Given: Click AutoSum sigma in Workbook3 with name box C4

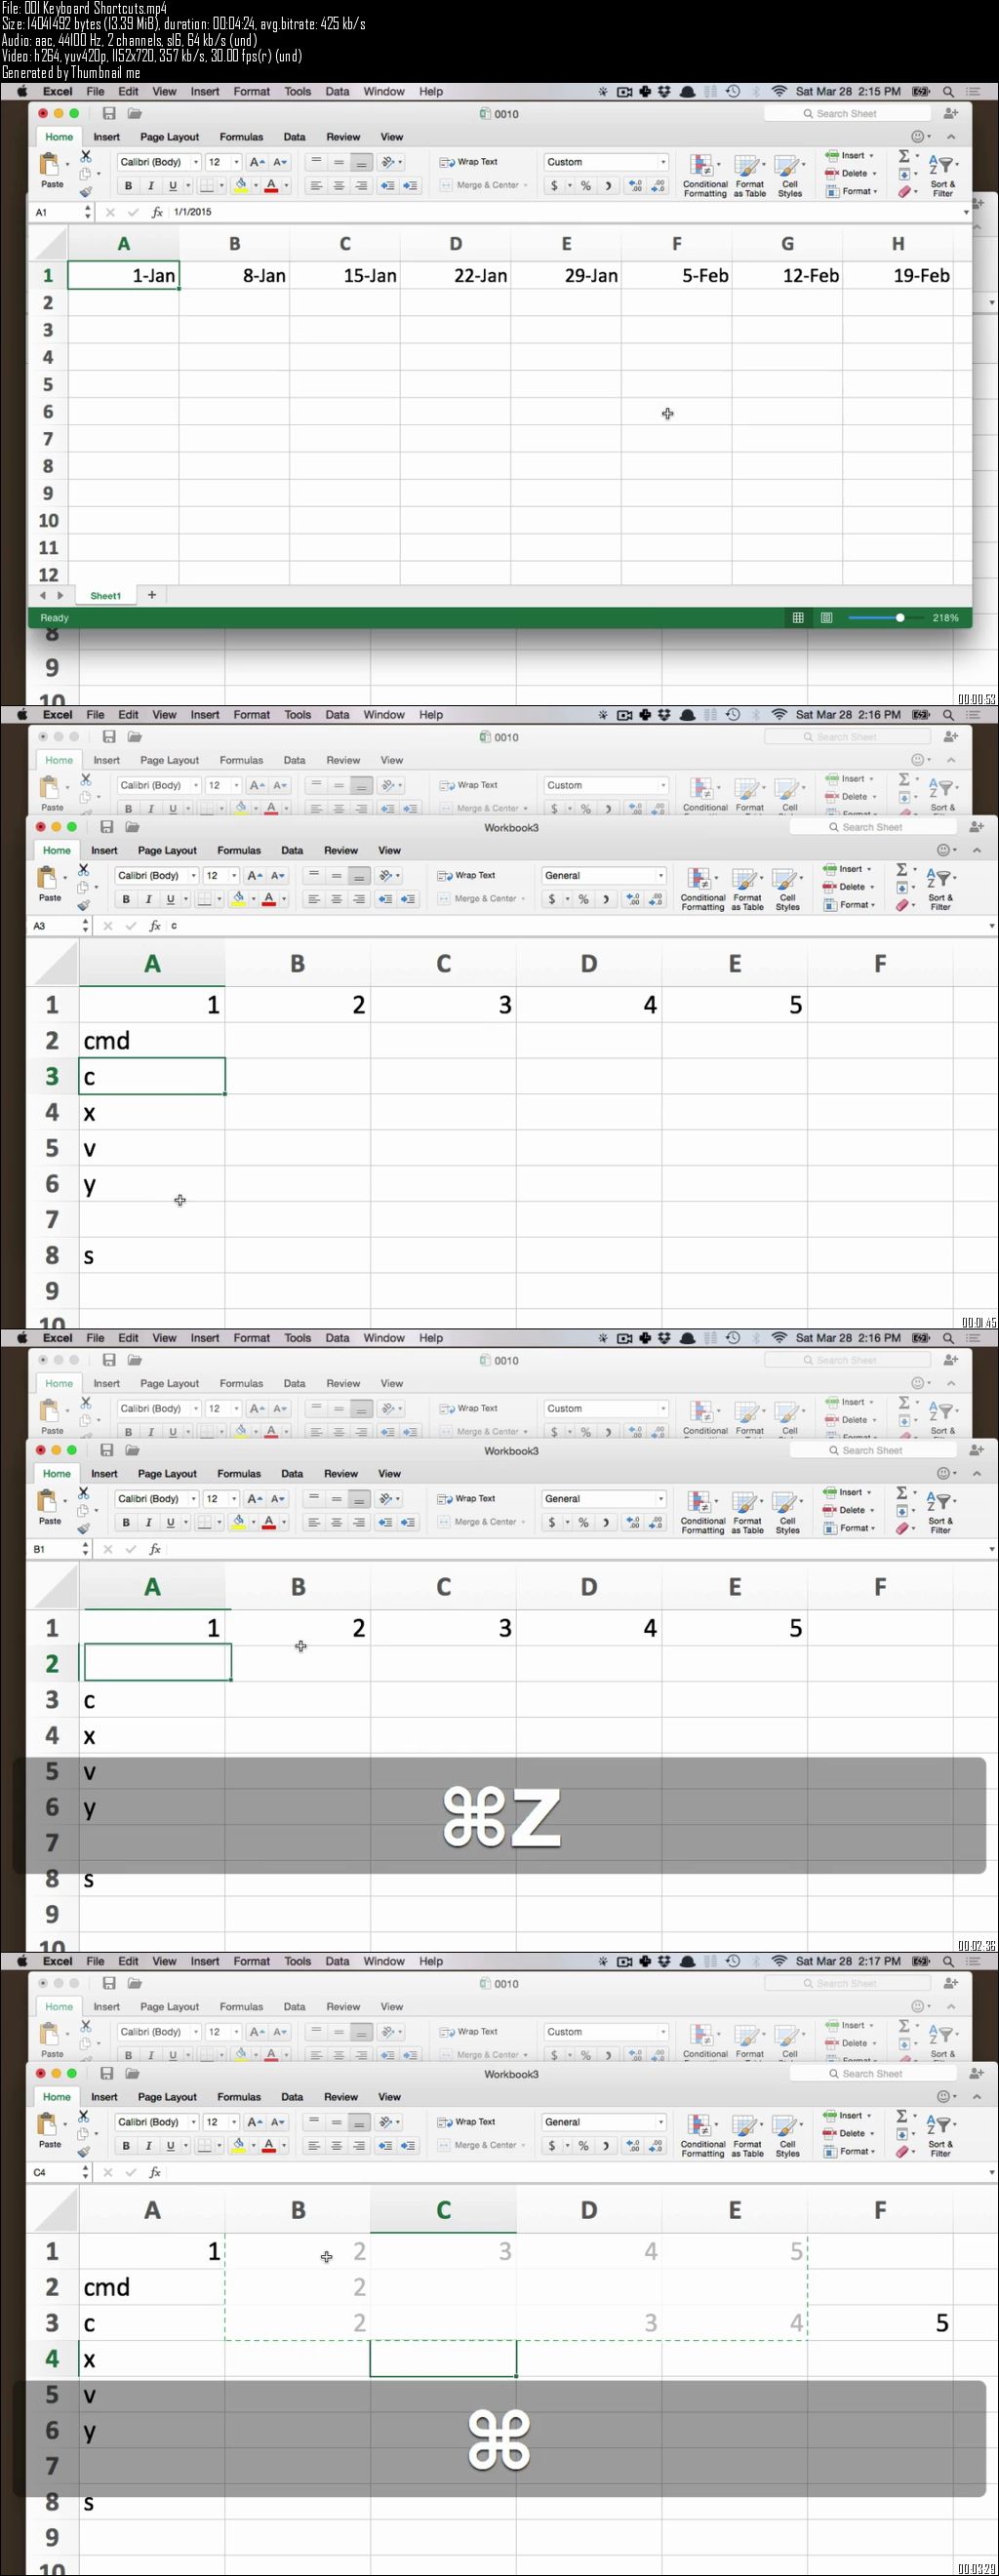Looking at the screenshot, I should click(x=901, y=2115).
